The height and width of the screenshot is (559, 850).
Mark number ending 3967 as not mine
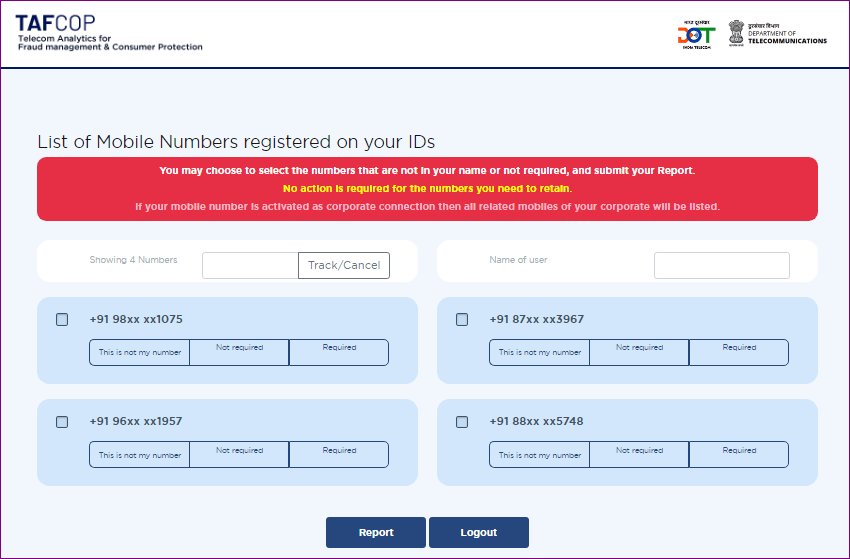(539, 352)
